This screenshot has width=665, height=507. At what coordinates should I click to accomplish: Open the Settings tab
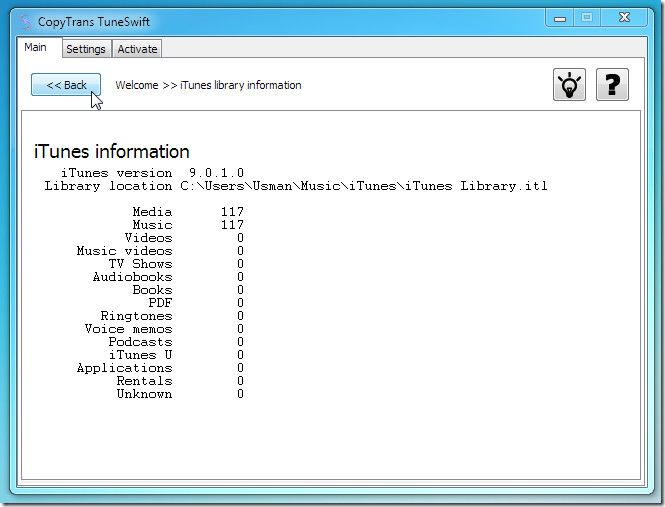pyautogui.click(x=86, y=49)
